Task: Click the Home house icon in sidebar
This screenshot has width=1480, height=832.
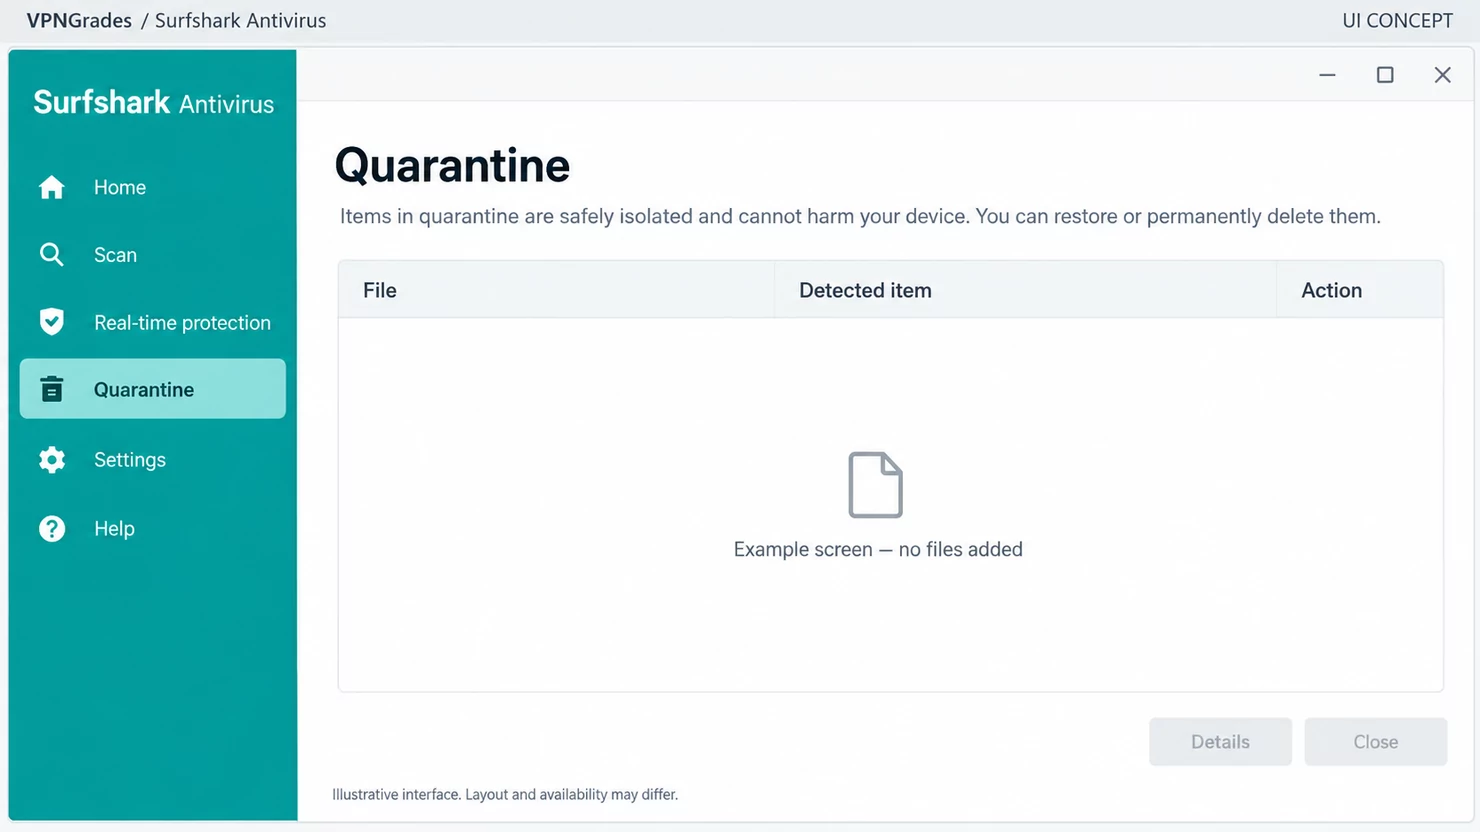Action: coord(52,187)
